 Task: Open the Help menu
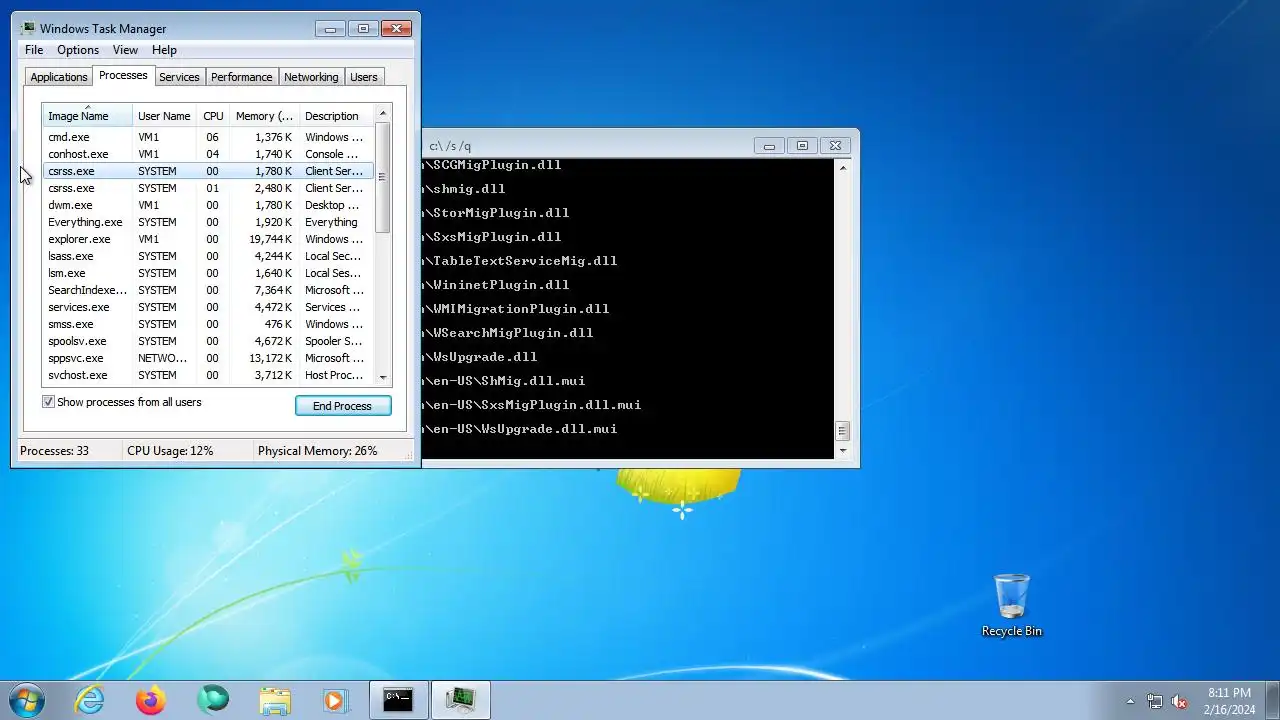(164, 50)
